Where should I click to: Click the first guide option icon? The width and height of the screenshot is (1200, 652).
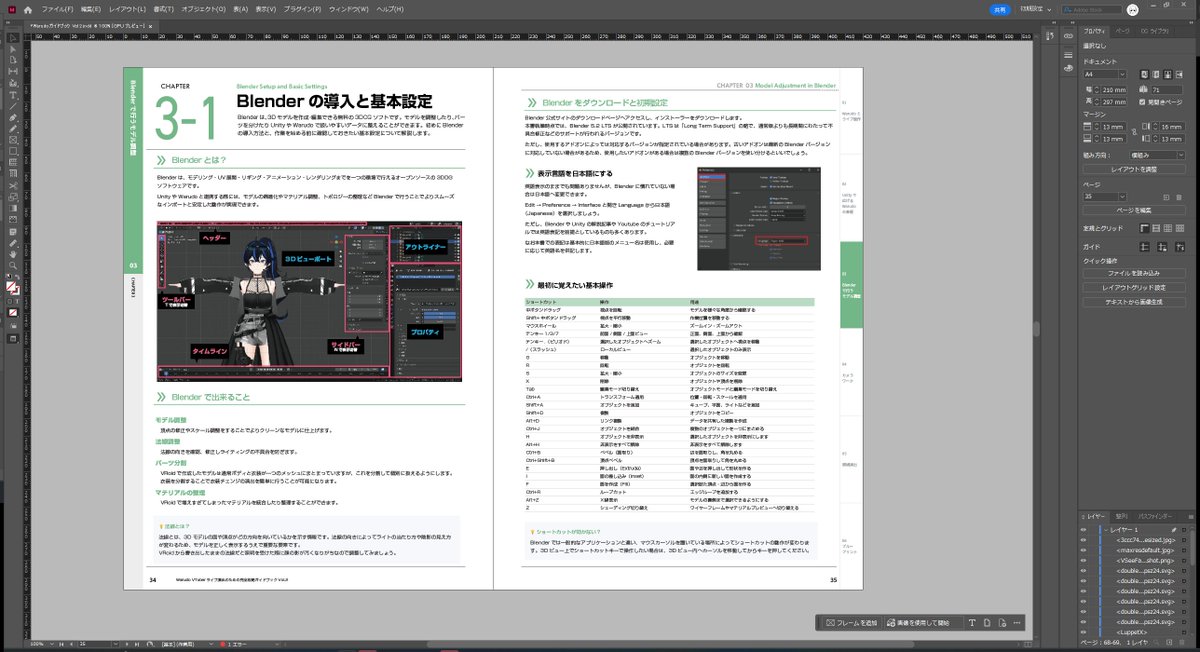point(1144,246)
